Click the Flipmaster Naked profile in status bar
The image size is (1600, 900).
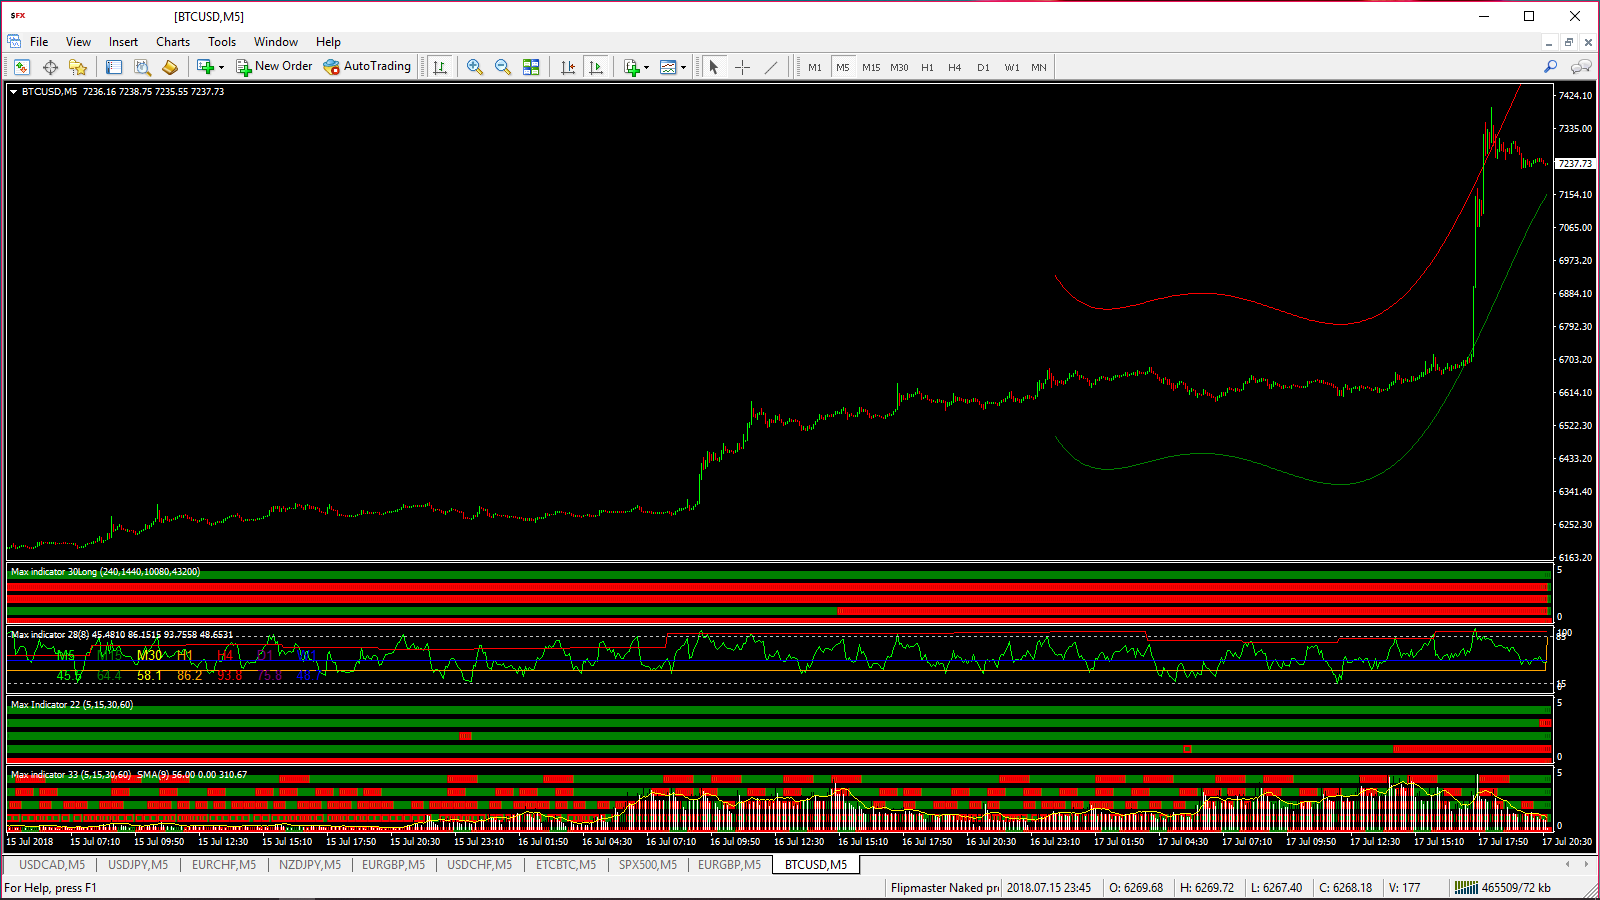point(944,888)
